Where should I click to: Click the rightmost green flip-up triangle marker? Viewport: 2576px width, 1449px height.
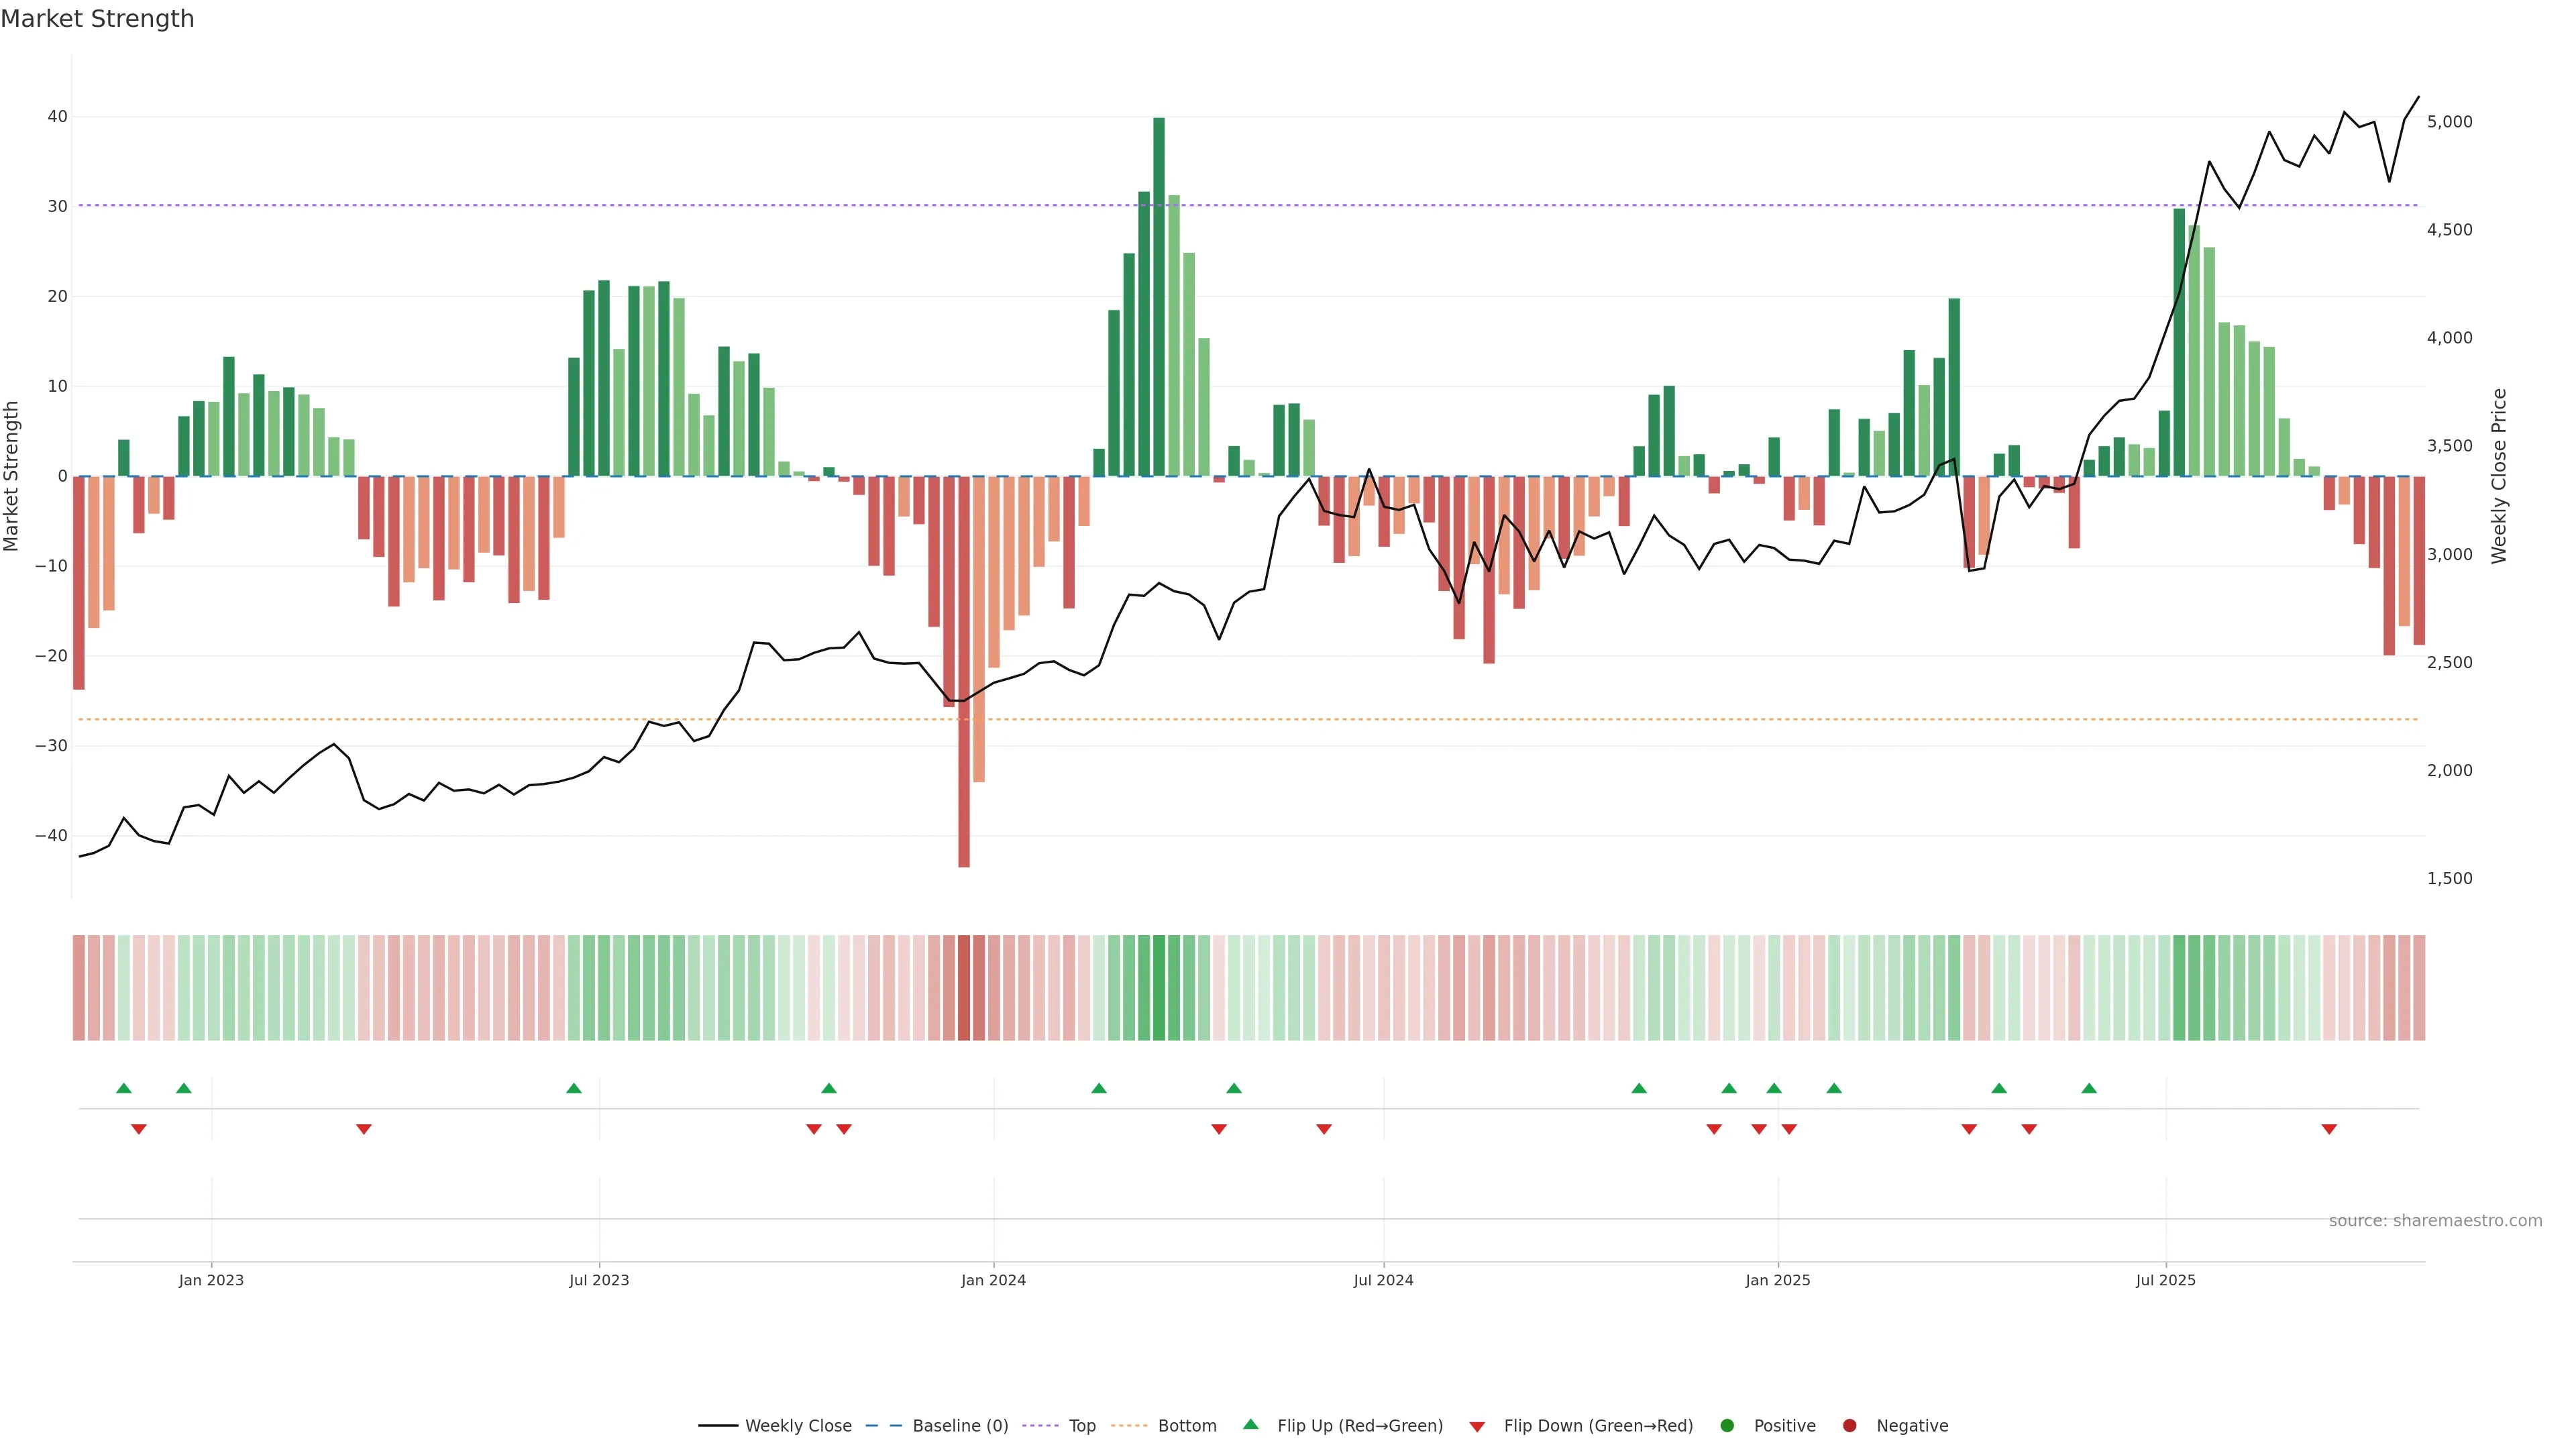coord(2089,1088)
